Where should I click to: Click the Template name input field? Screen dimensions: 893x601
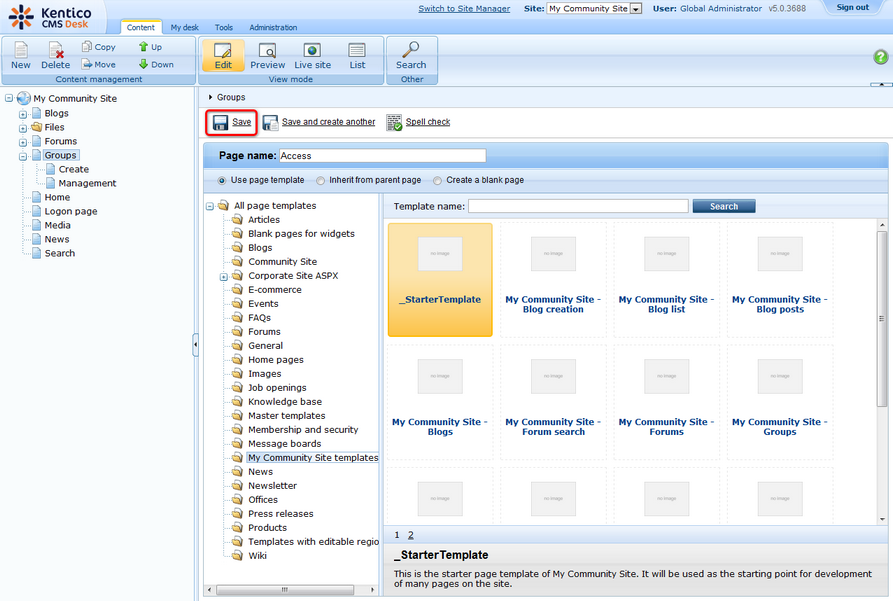tap(578, 206)
